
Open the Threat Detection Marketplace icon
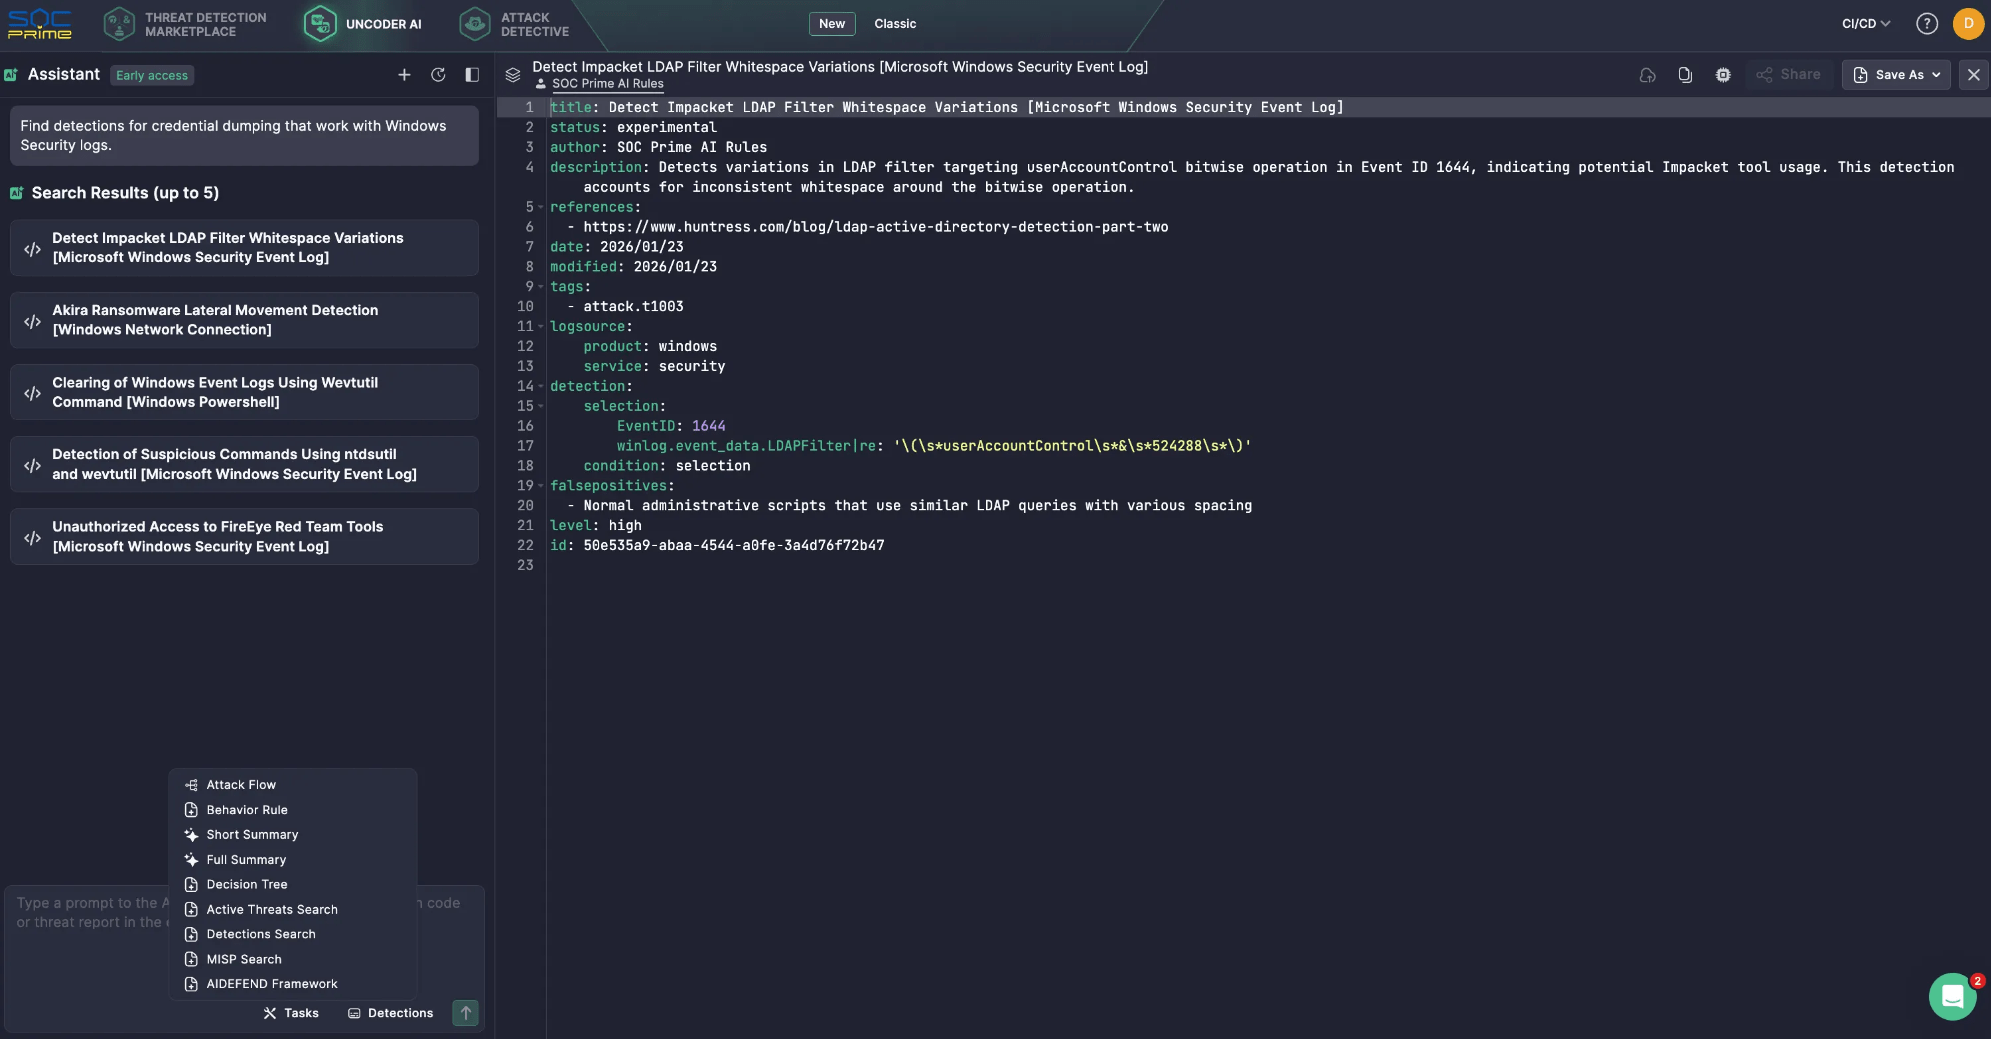coord(120,23)
